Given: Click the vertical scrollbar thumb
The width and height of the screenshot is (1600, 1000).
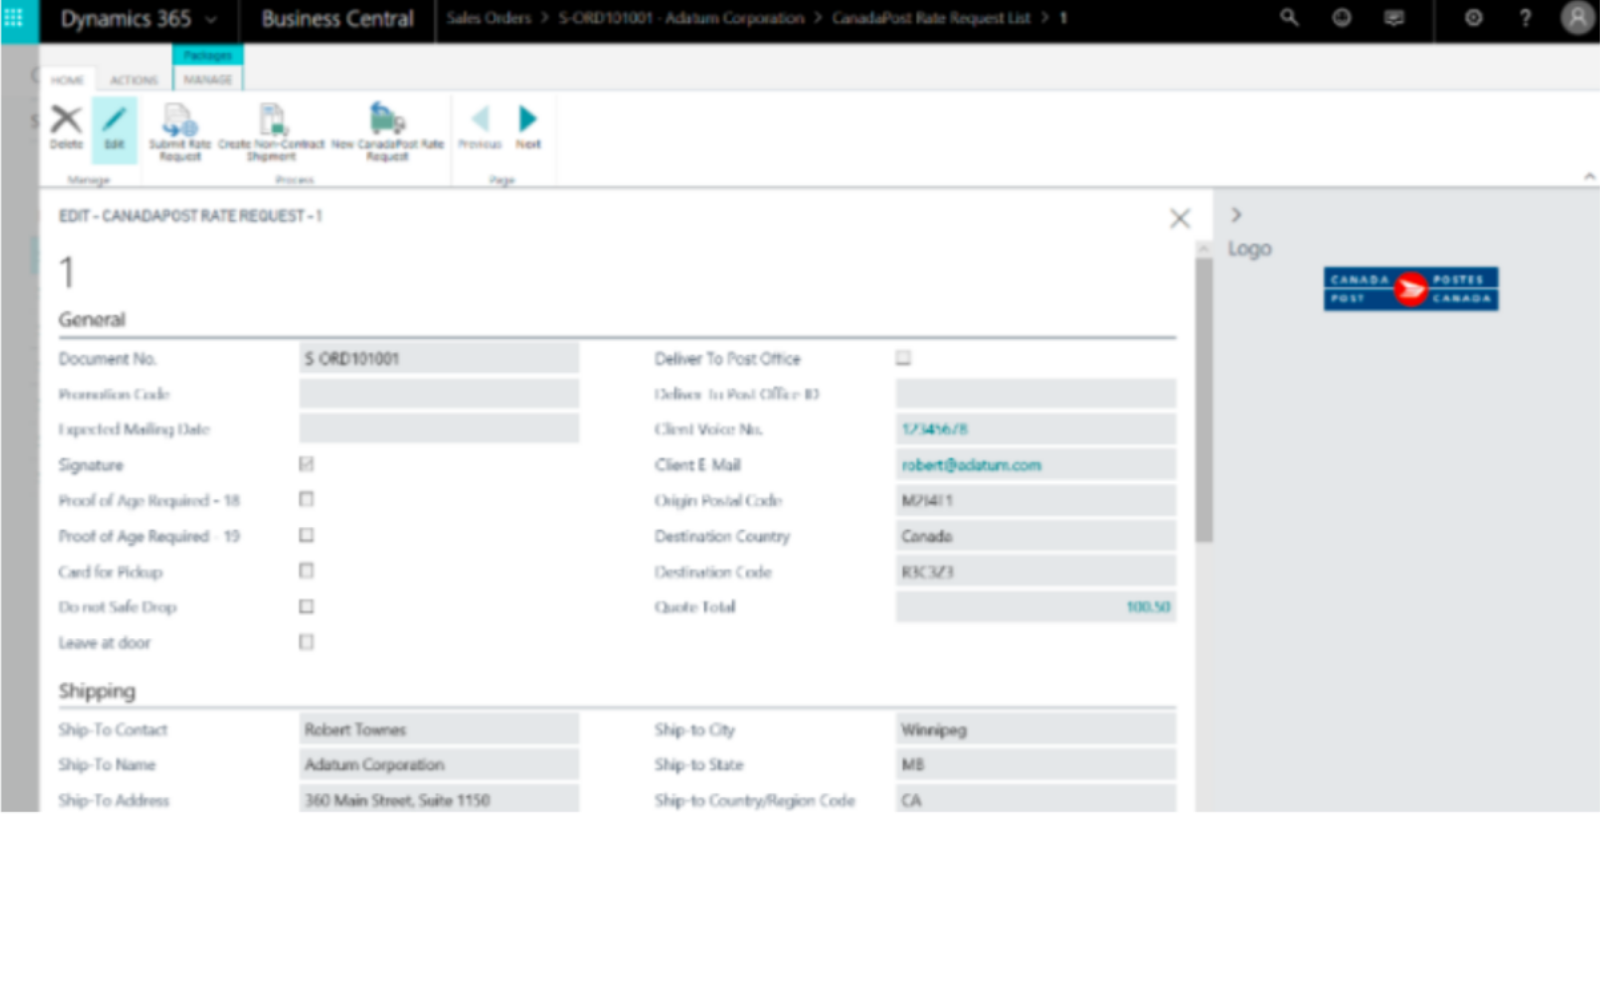Looking at the screenshot, I should 1204,400.
